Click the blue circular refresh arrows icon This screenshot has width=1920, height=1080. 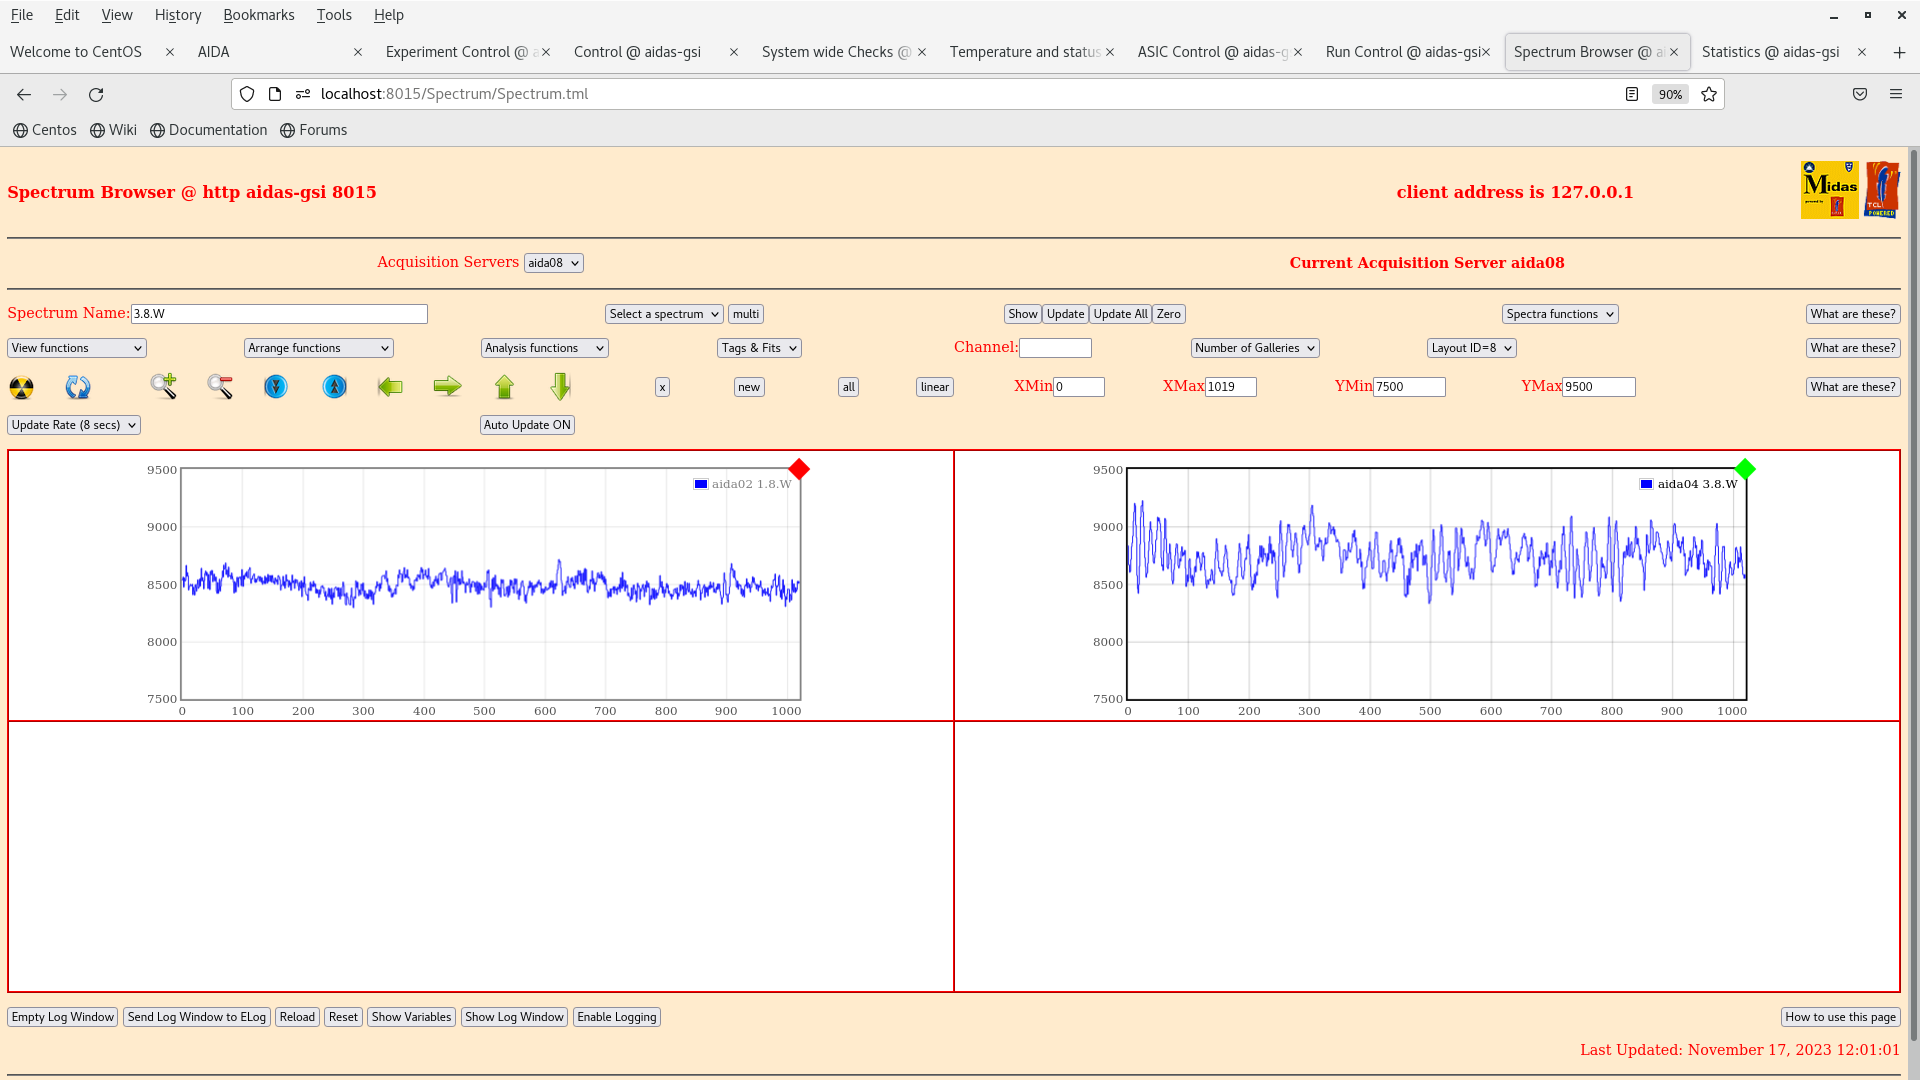coord(78,387)
